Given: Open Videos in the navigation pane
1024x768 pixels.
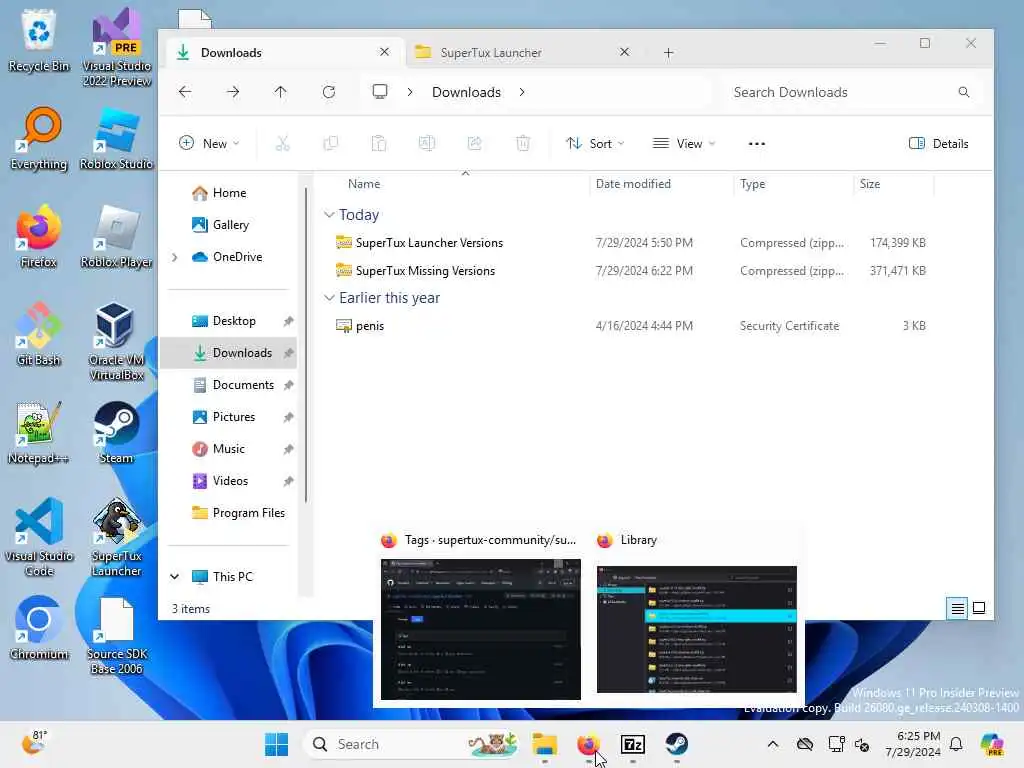Looking at the screenshot, I should [229, 481].
